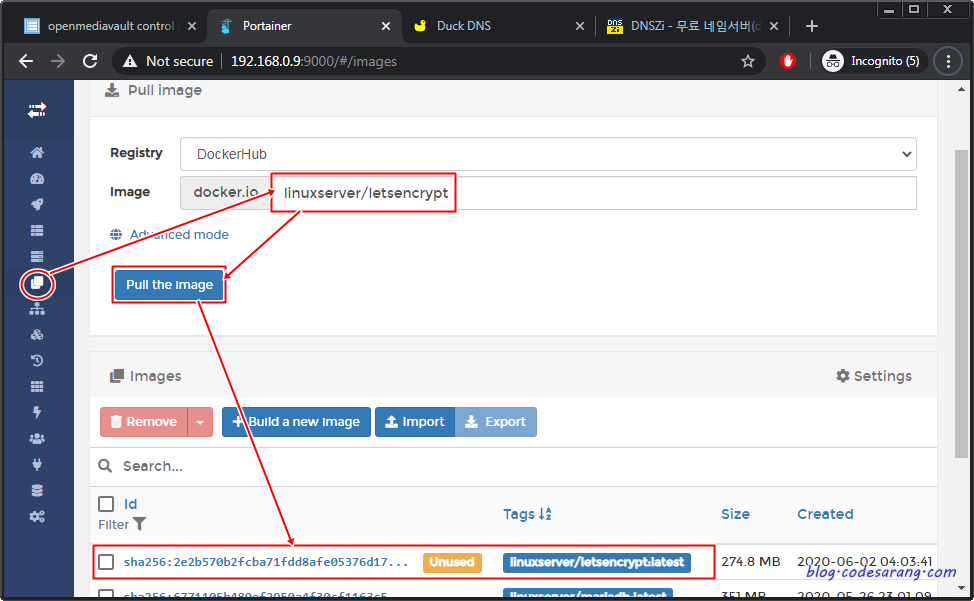Sort images by Size column
974x601 pixels.
[735, 514]
